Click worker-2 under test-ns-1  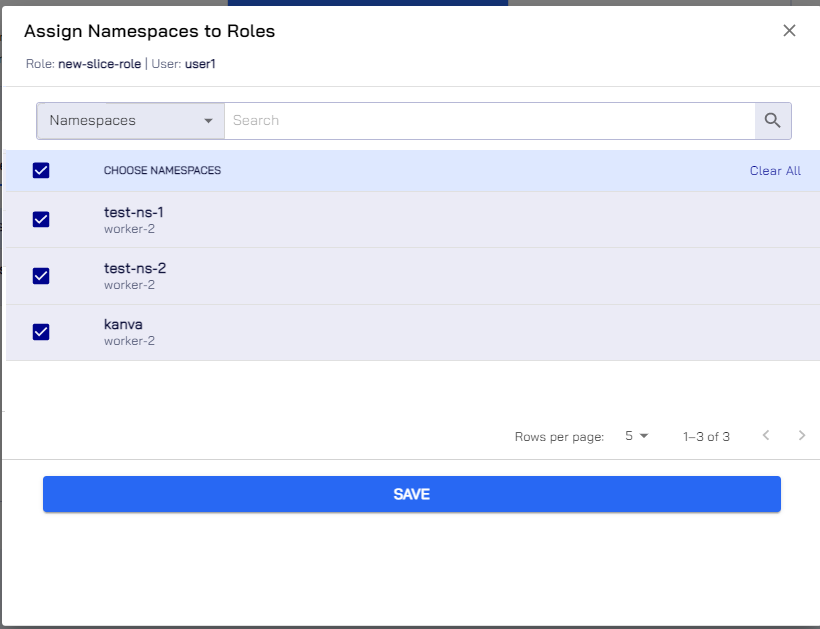click(x=129, y=229)
